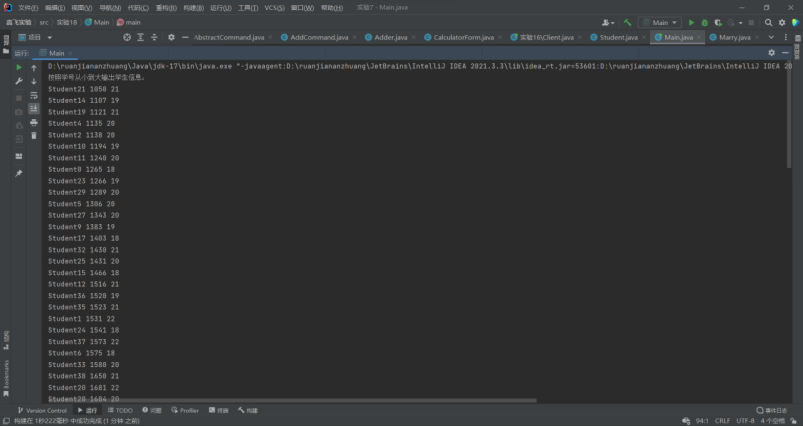The height and width of the screenshot is (427, 803).
Task: Open Bookmarks side tool window
Action: [6, 378]
